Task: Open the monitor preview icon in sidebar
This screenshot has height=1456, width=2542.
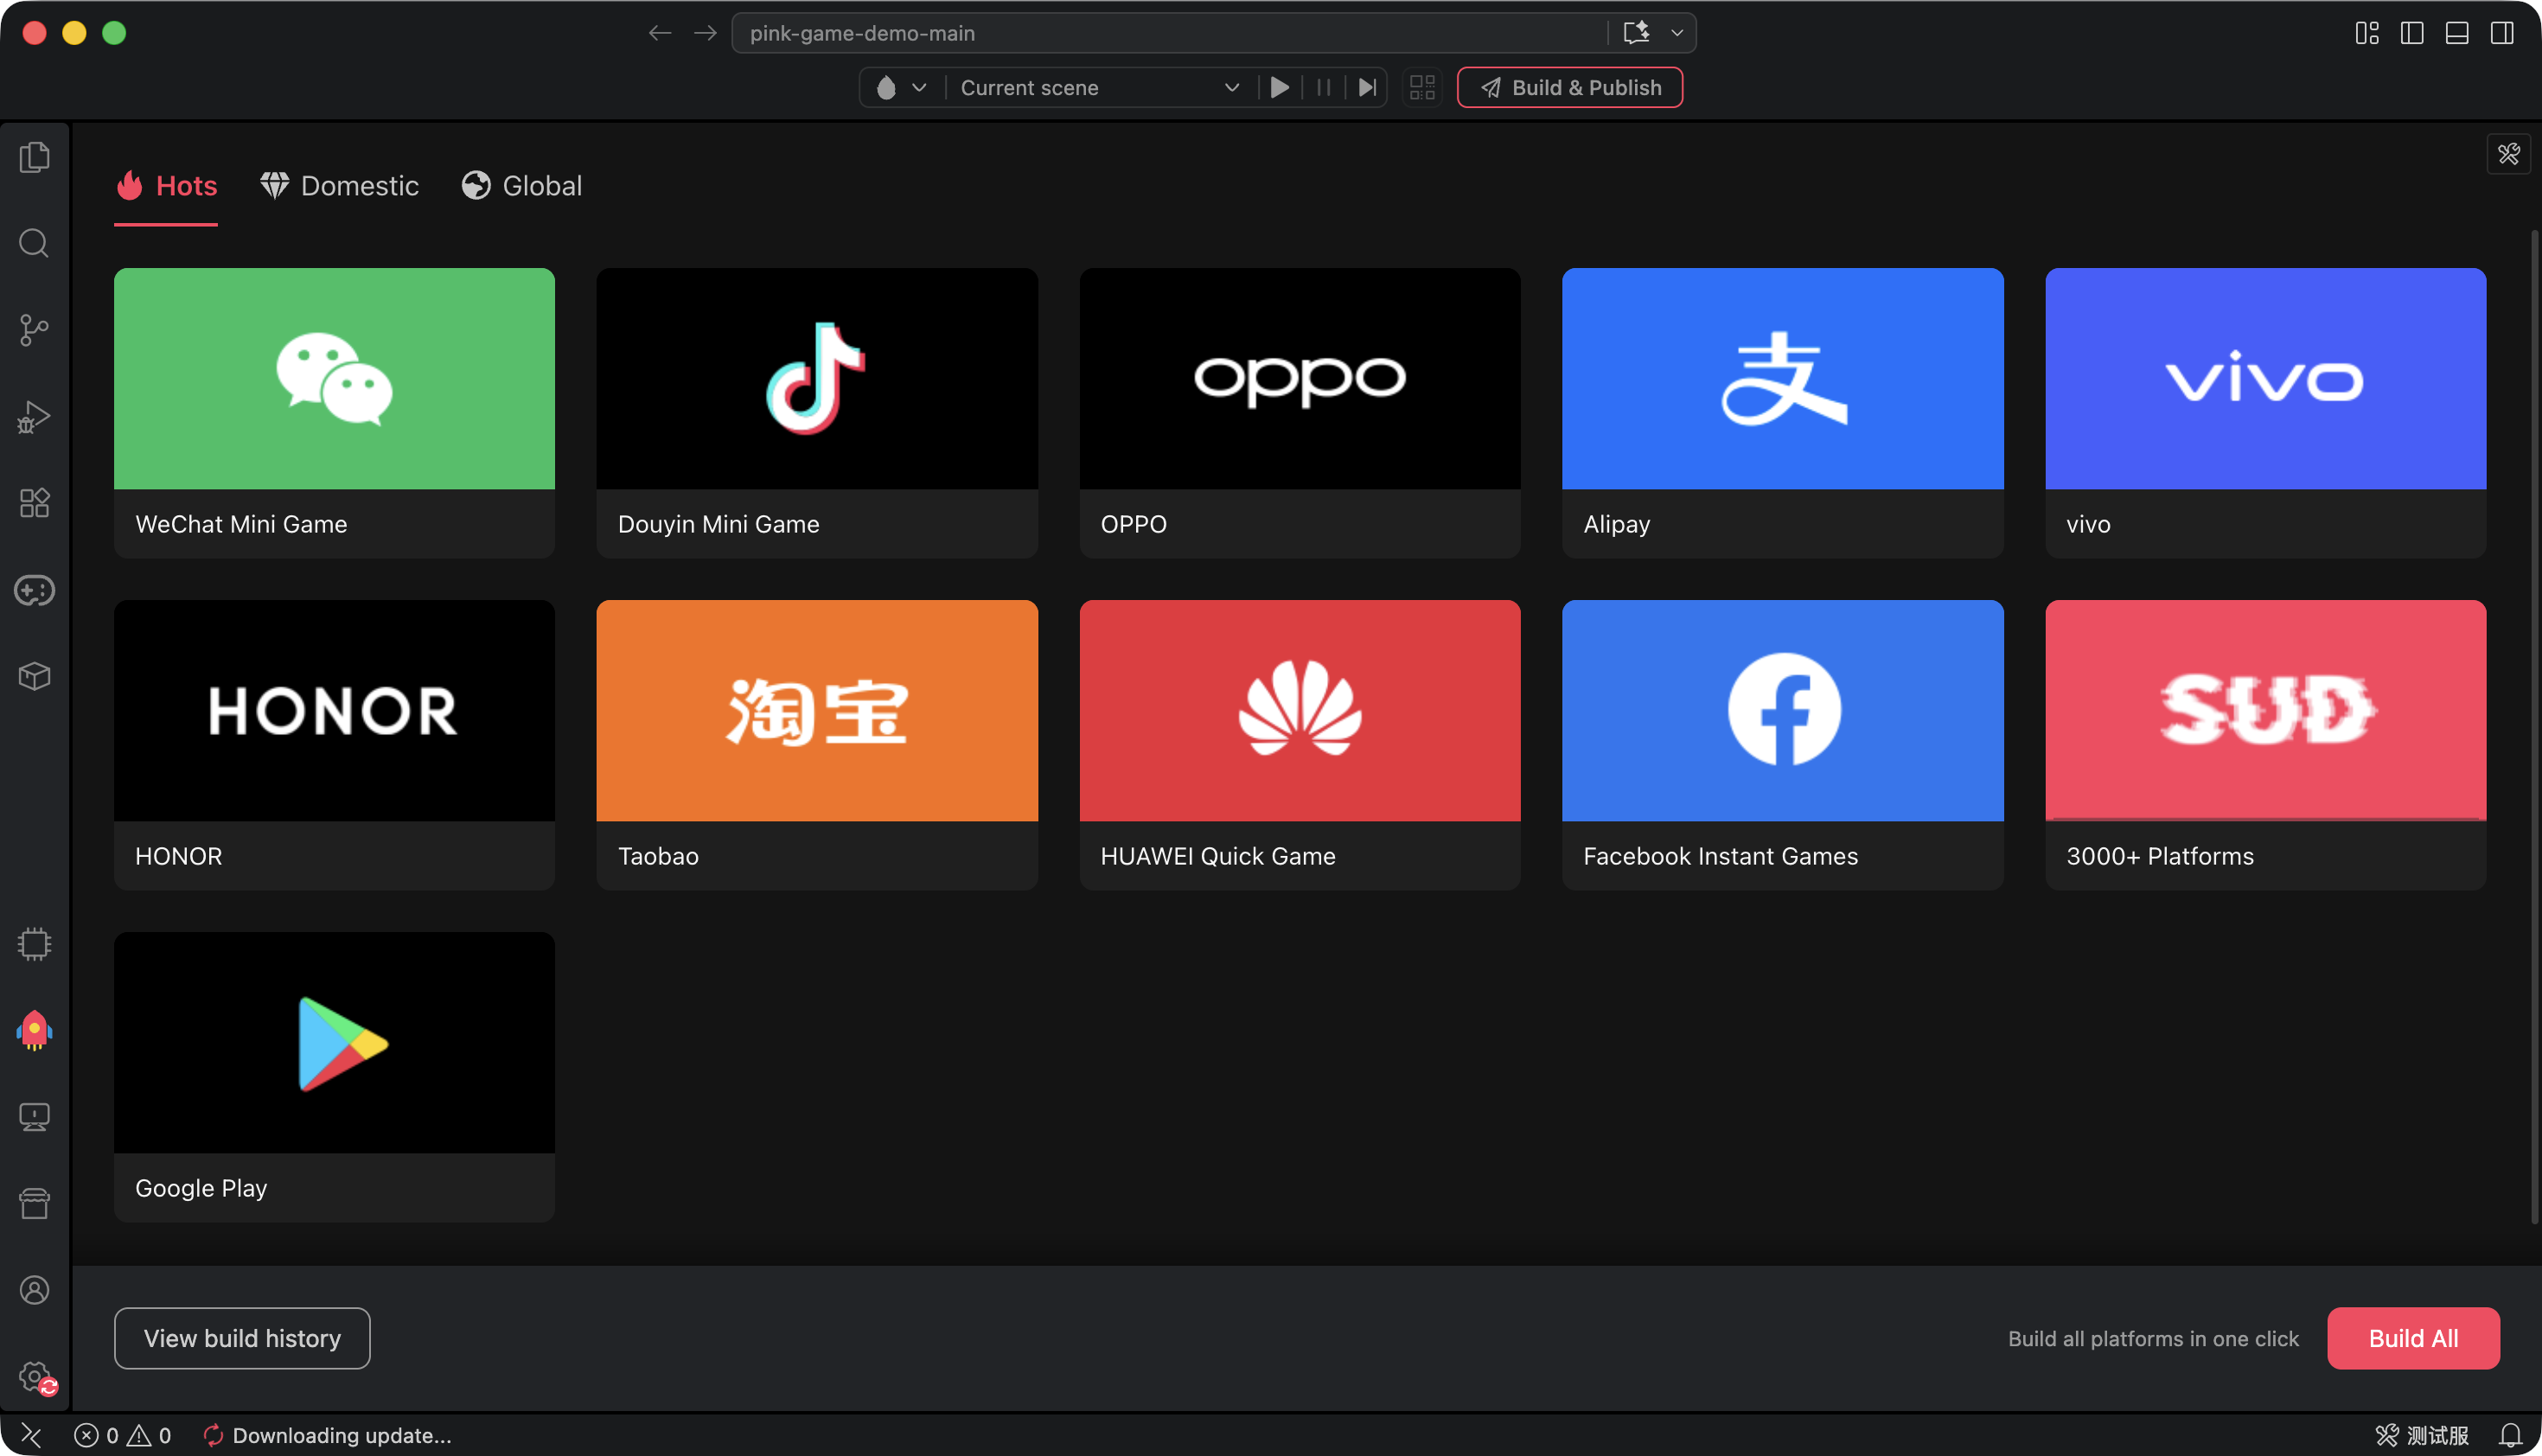Action: pyautogui.click(x=35, y=1117)
